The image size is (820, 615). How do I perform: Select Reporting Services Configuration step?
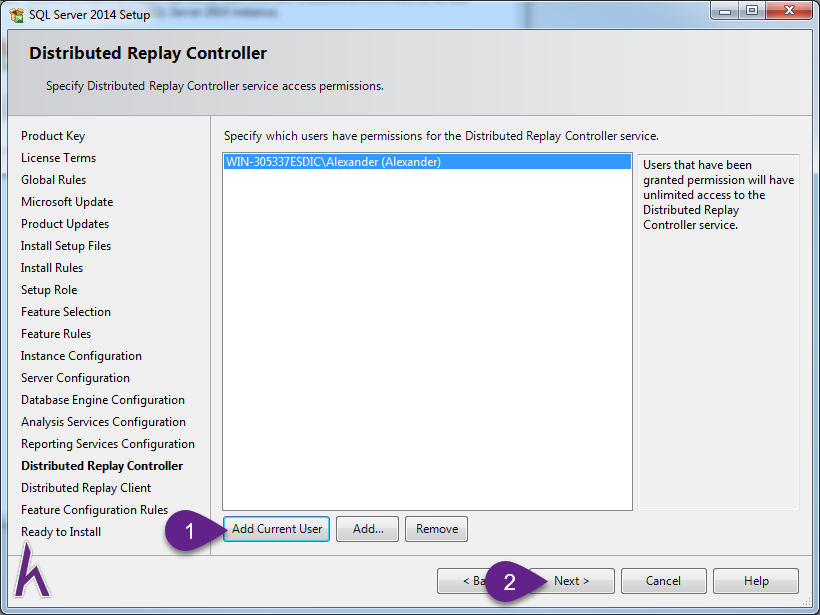pos(108,443)
